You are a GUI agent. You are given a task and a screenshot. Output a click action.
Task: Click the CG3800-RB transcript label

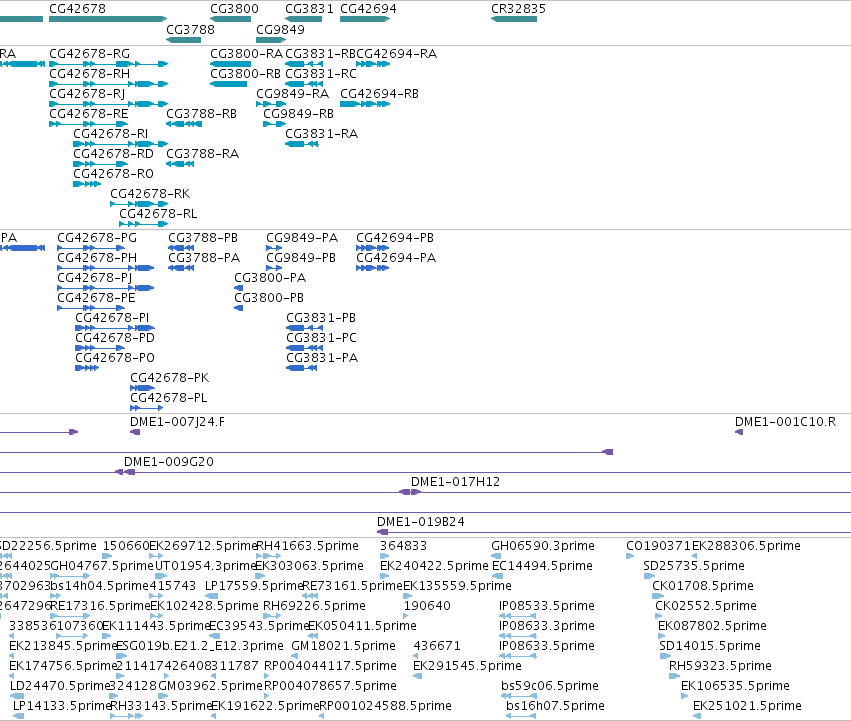(x=245, y=74)
